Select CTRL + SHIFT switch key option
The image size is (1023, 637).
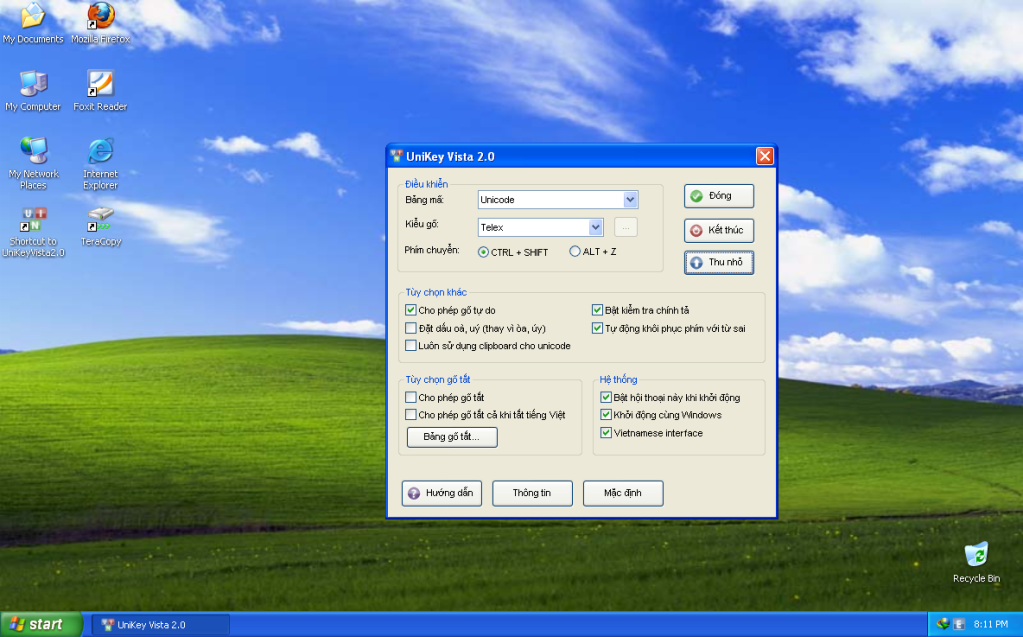[x=483, y=252]
